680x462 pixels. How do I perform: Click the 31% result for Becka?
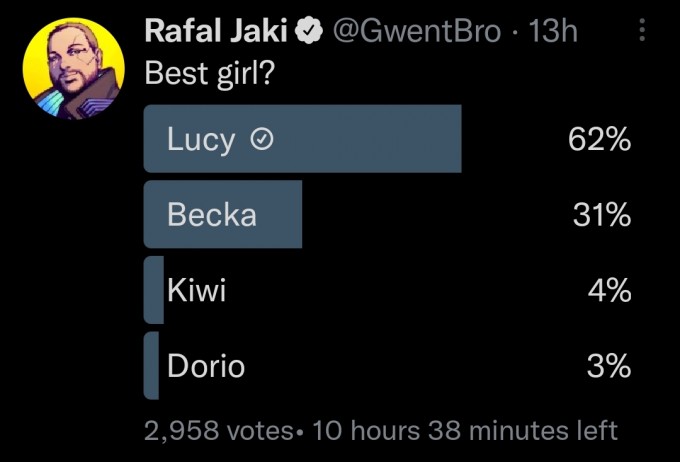[602, 215]
